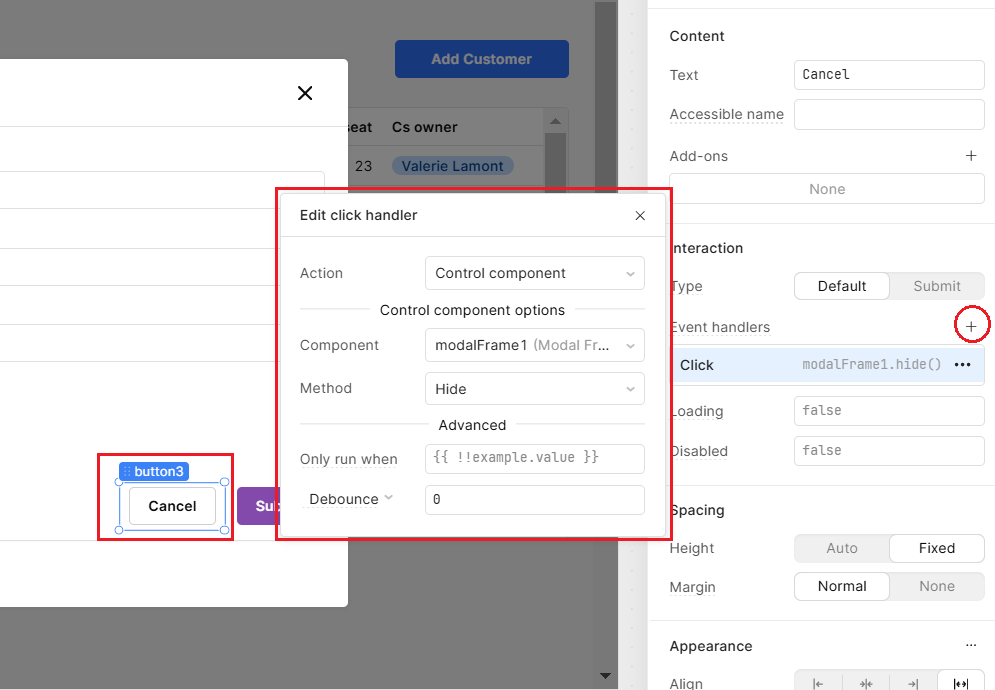The height and width of the screenshot is (690, 995).
Task: Click the Cs owner column header
Action: point(425,127)
